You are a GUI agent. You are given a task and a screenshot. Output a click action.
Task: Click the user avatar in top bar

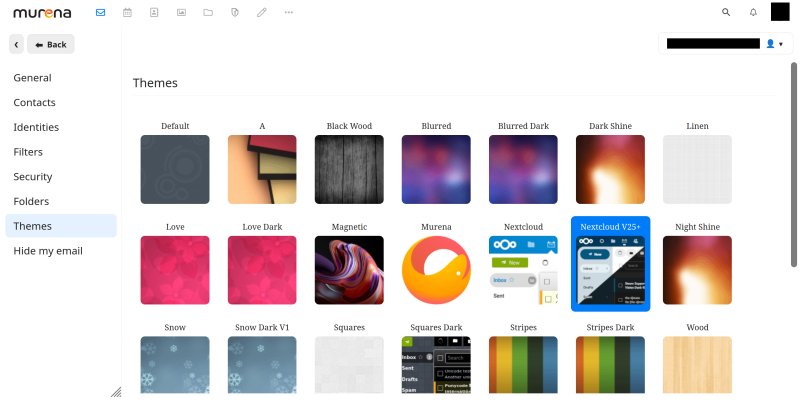click(x=780, y=12)
